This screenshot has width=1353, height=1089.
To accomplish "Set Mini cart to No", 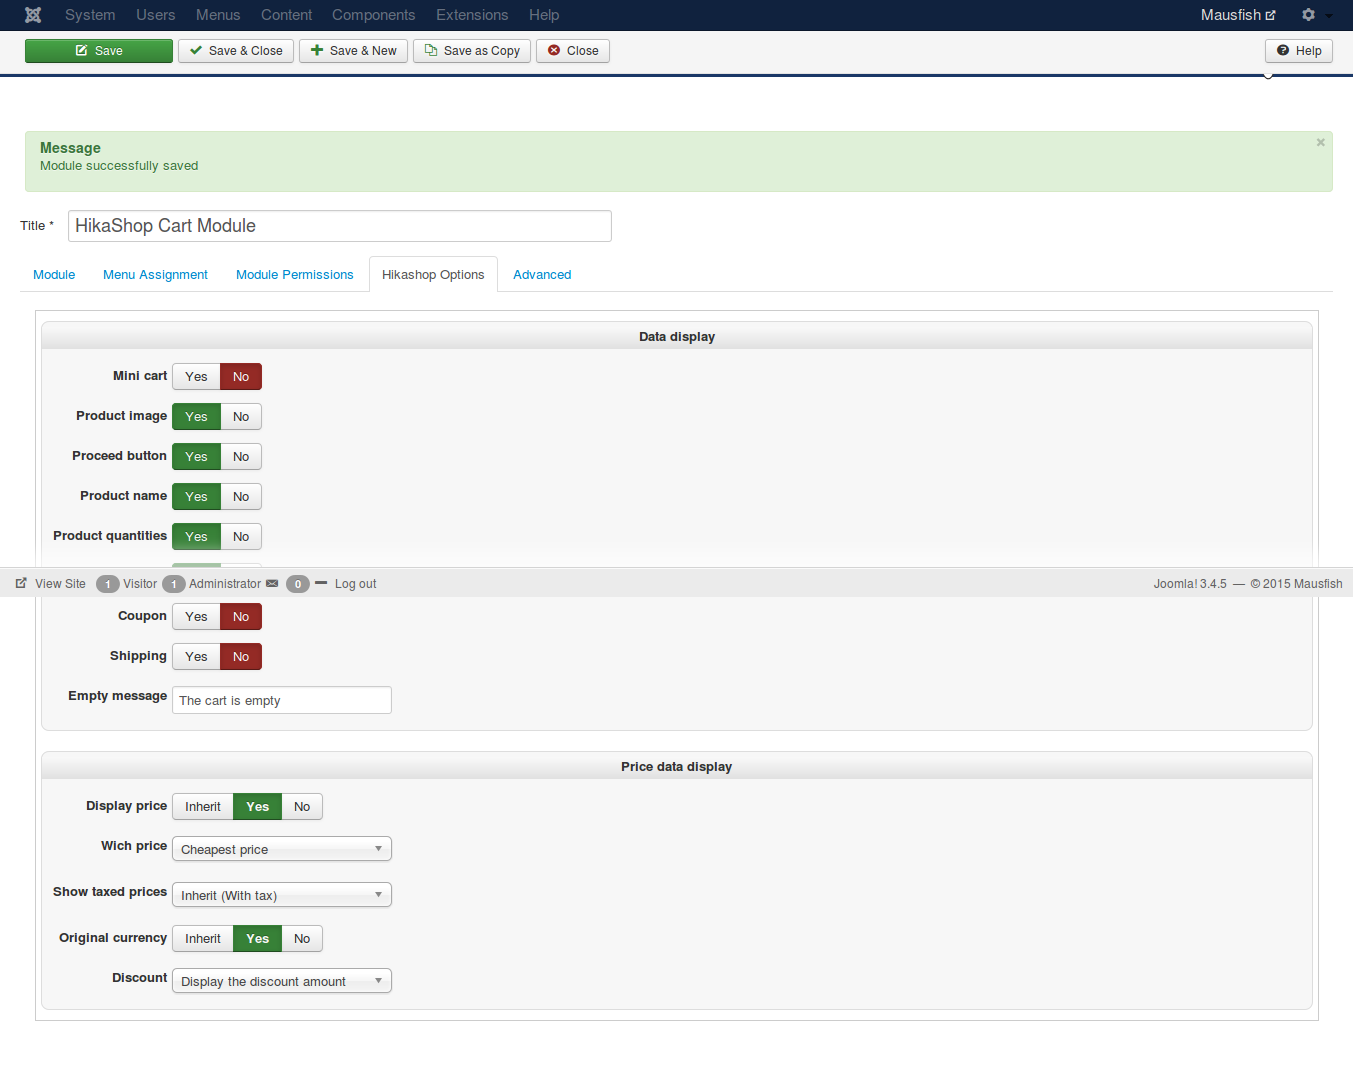I will (241, 377).
